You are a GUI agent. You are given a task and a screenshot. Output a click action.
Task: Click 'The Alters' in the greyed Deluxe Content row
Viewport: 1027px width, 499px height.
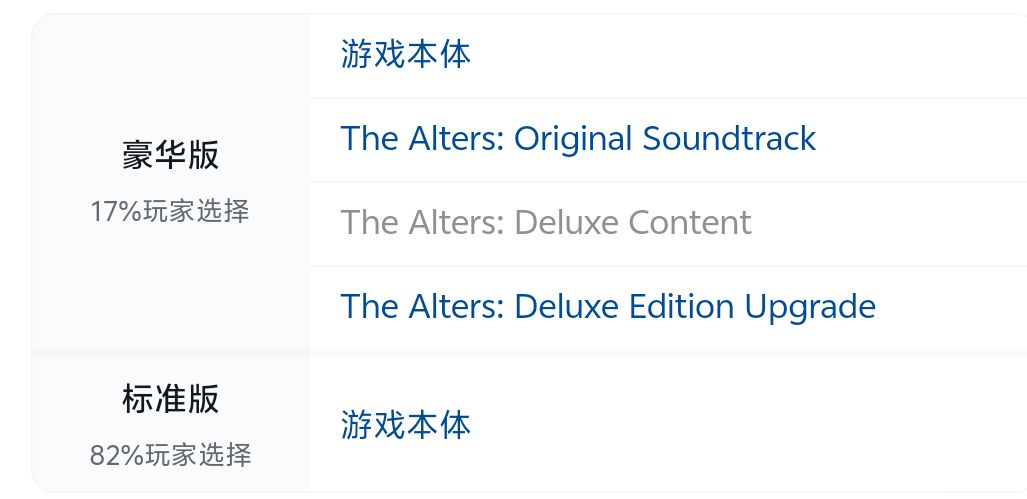[x=421, y=222]
